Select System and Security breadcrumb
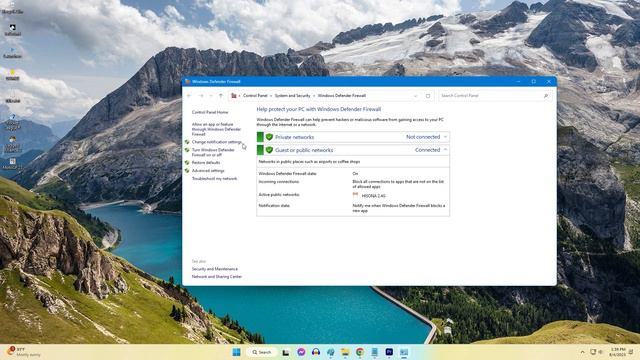 pos(292,96)
